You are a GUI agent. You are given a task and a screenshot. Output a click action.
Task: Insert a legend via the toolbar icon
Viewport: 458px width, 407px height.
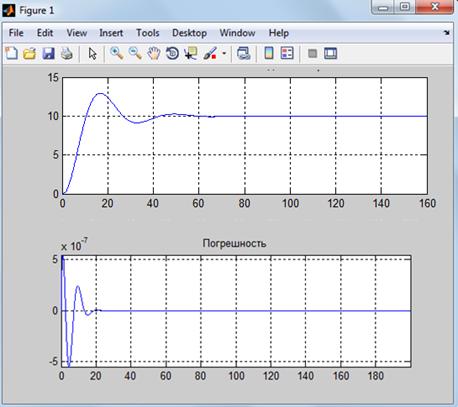point(287,53)
